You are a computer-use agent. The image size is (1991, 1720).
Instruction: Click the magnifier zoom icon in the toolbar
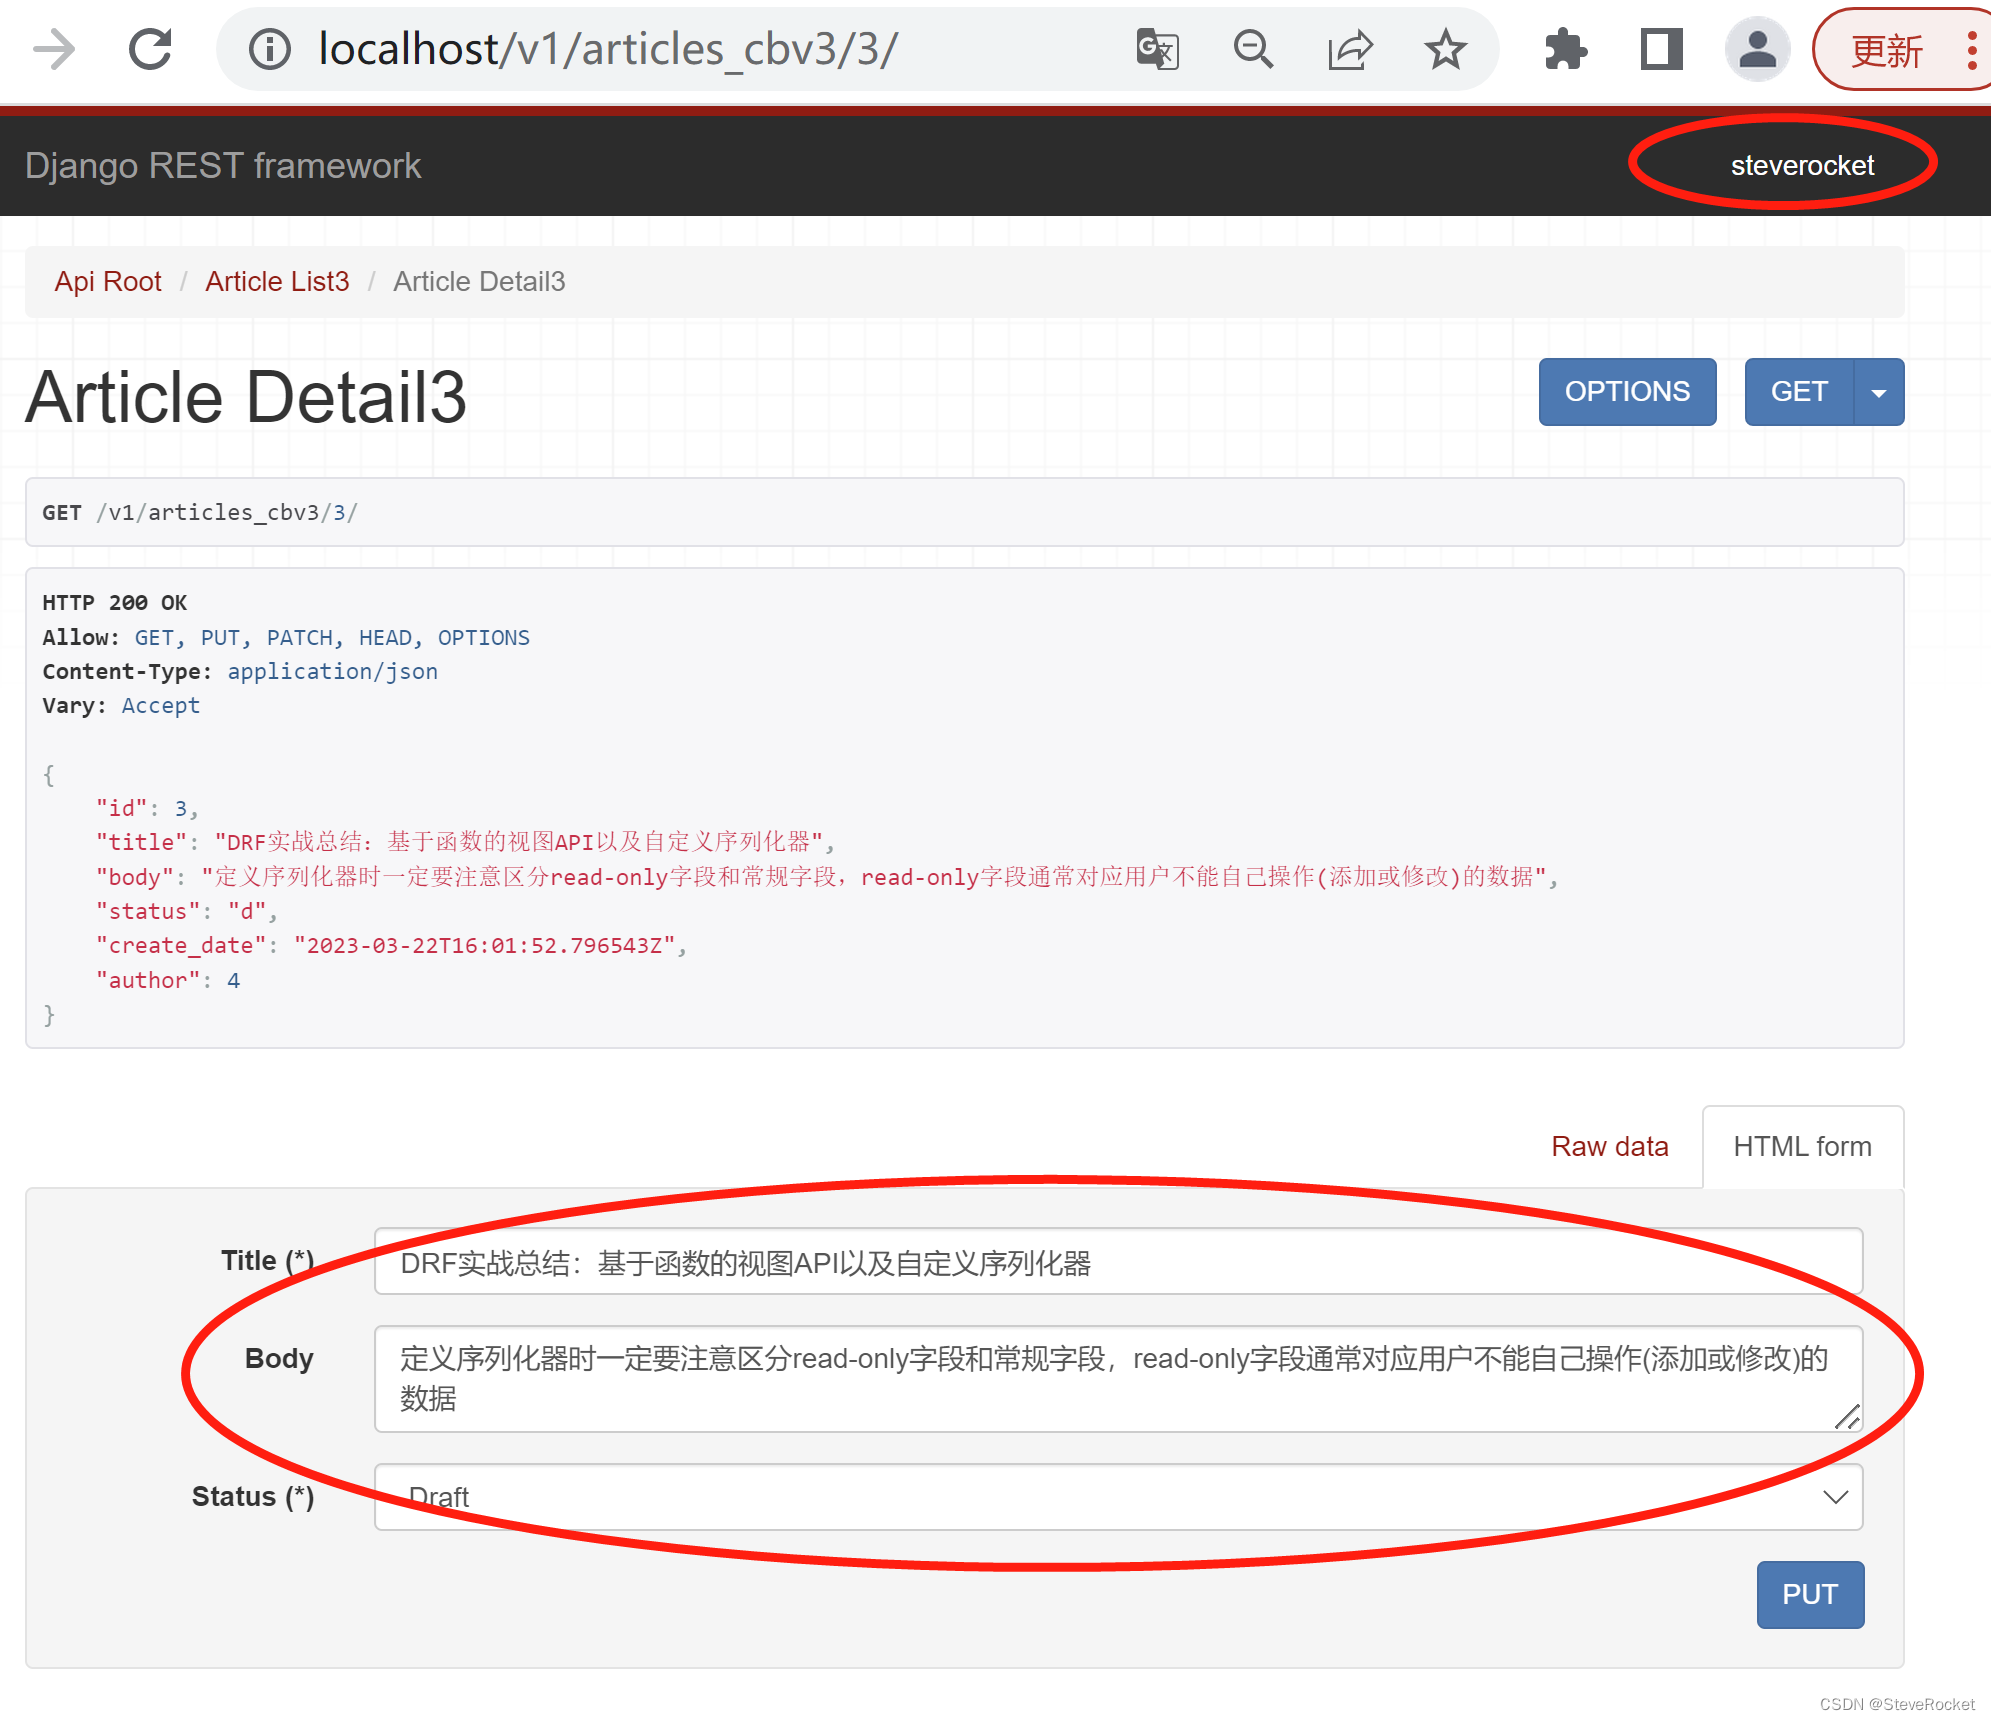click(1253, 47)
